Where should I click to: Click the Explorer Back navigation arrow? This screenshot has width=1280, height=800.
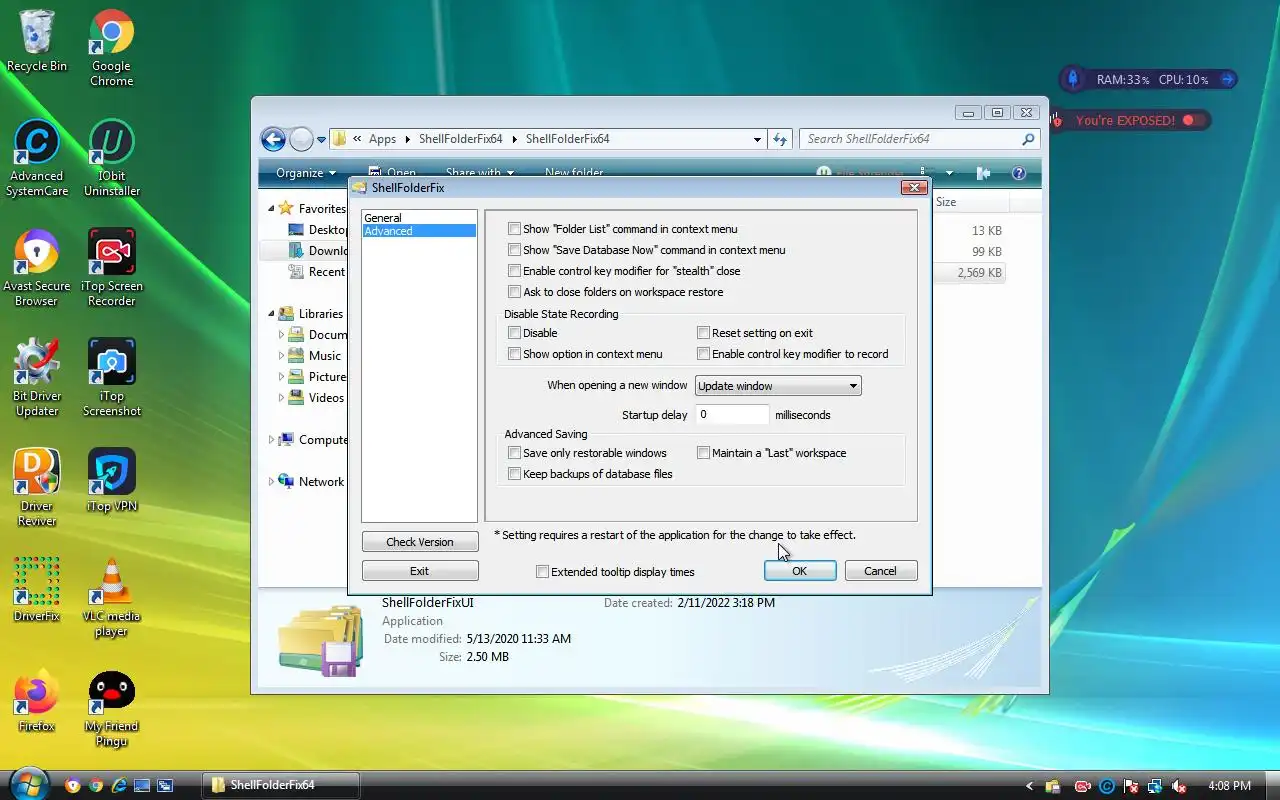coord(273,139)
